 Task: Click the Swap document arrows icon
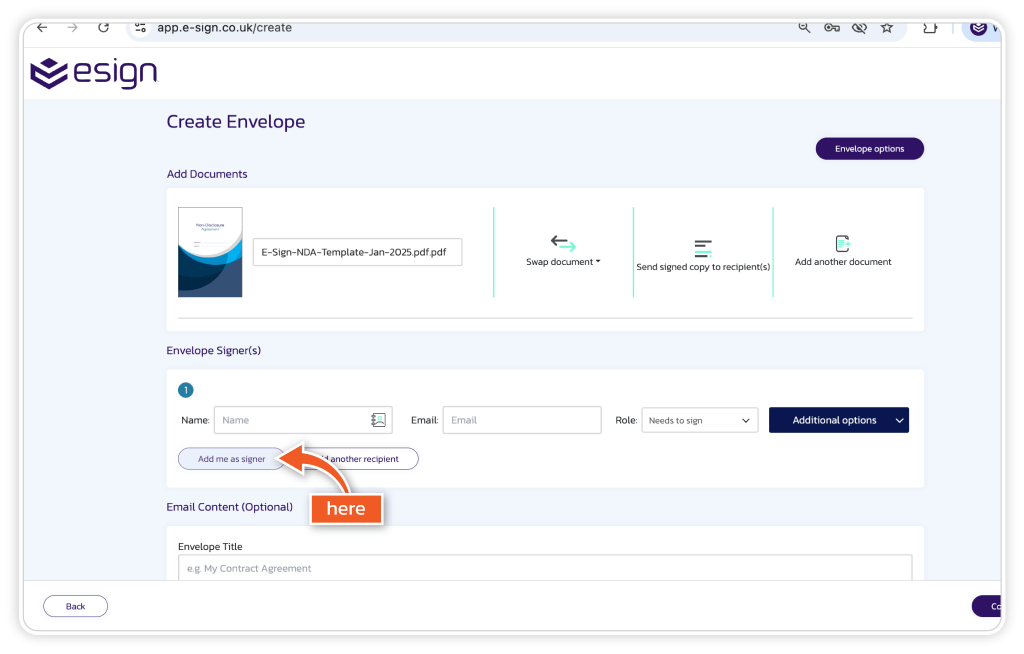pos(563,243)
